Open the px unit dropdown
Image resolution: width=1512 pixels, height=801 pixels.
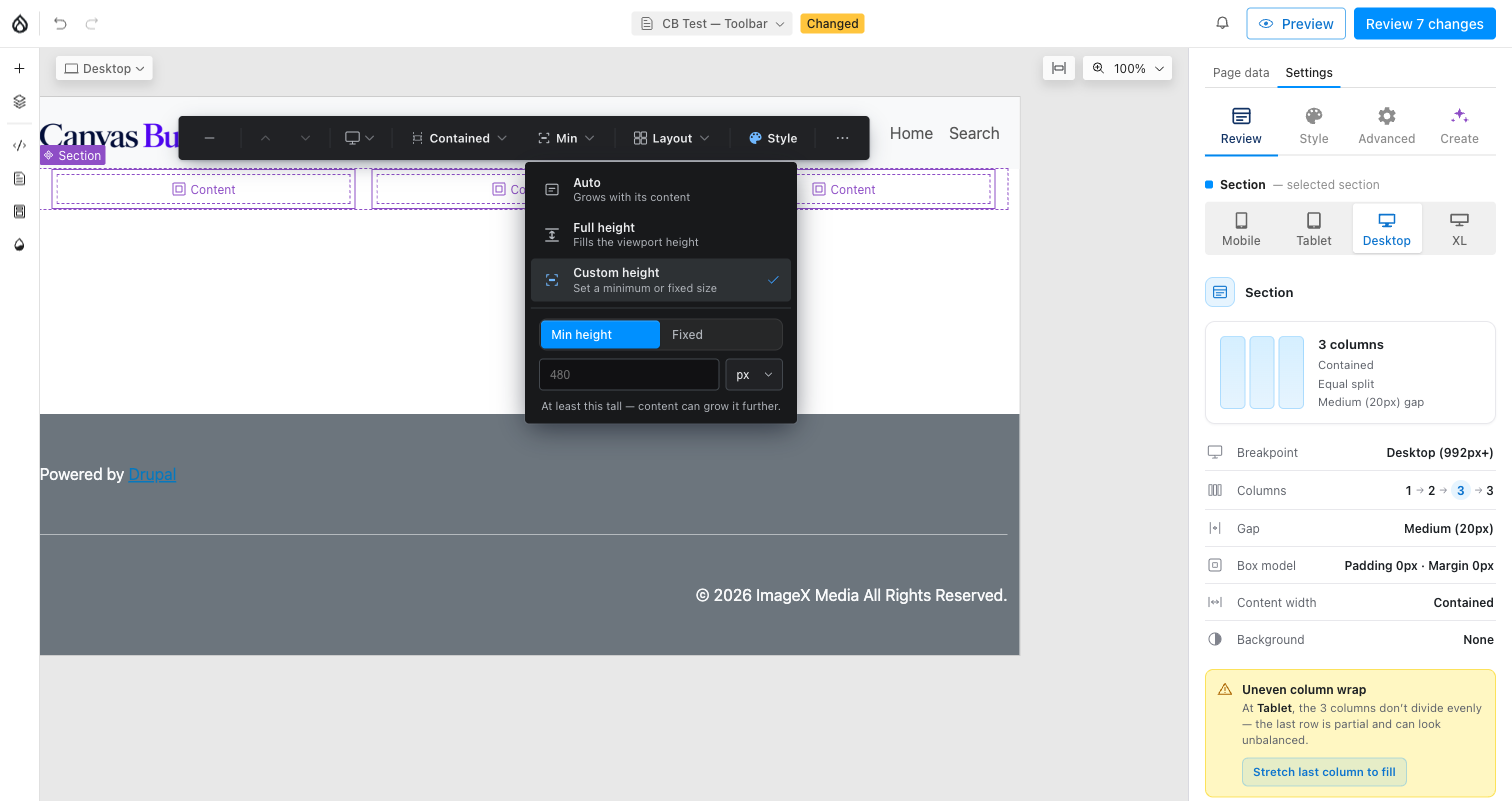[x=754, y=374]
